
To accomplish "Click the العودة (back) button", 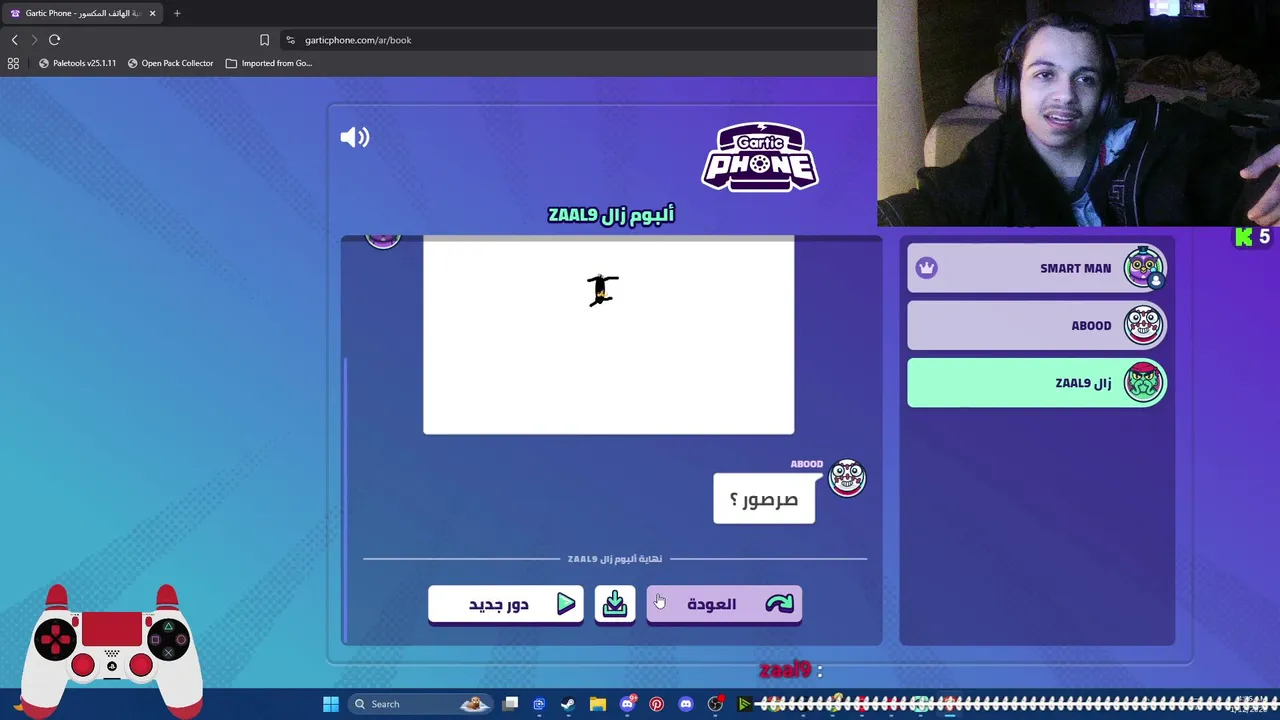I will coord(724,604).
